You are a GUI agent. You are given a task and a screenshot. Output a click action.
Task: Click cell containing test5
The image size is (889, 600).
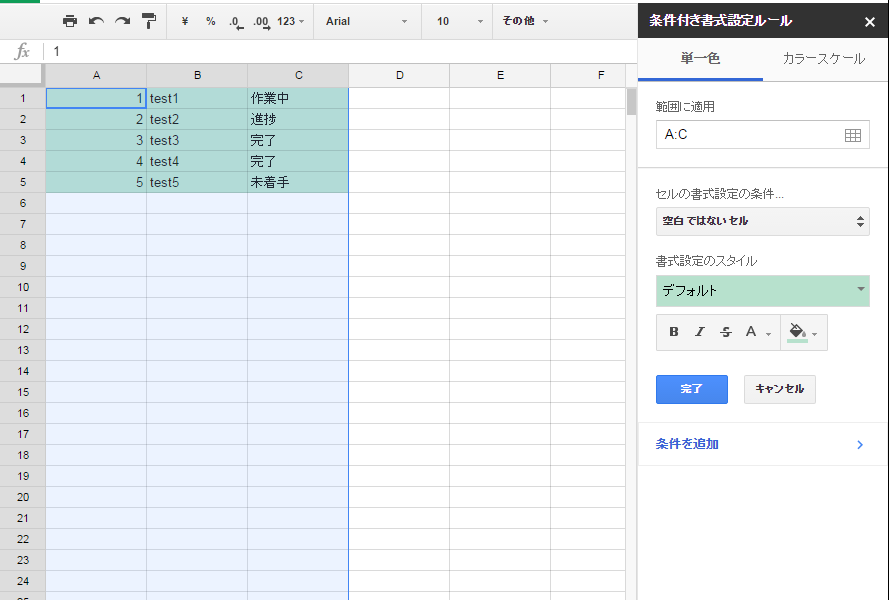[x=197, y=182]
